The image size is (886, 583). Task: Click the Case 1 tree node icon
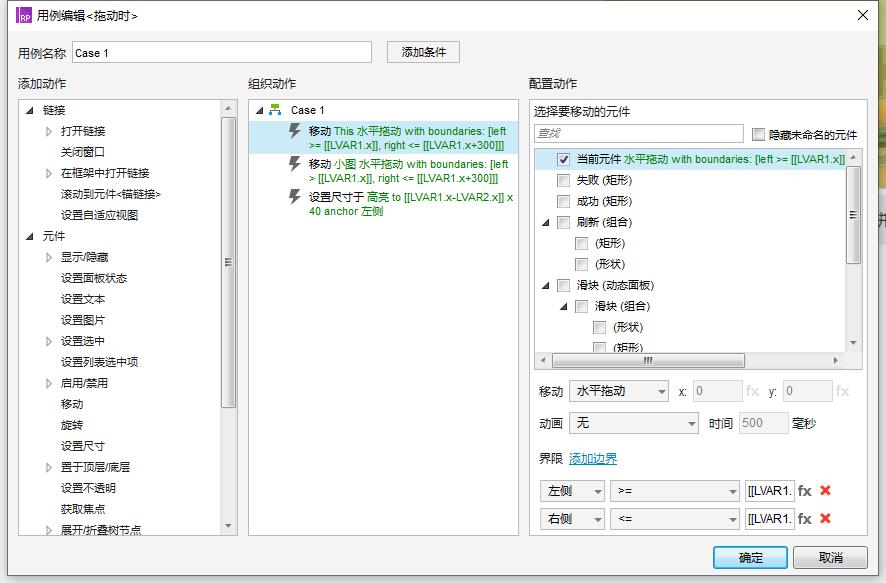[x=275, y=110]
